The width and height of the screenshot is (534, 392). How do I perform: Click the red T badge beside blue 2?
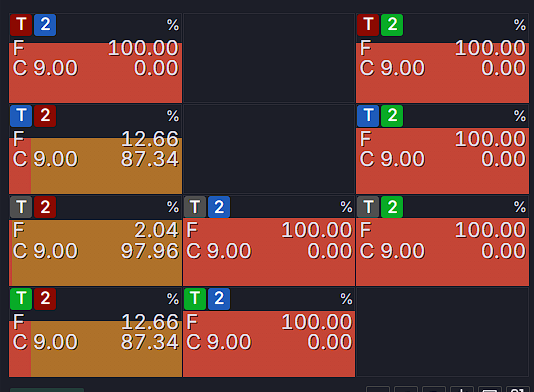[21, 25]
